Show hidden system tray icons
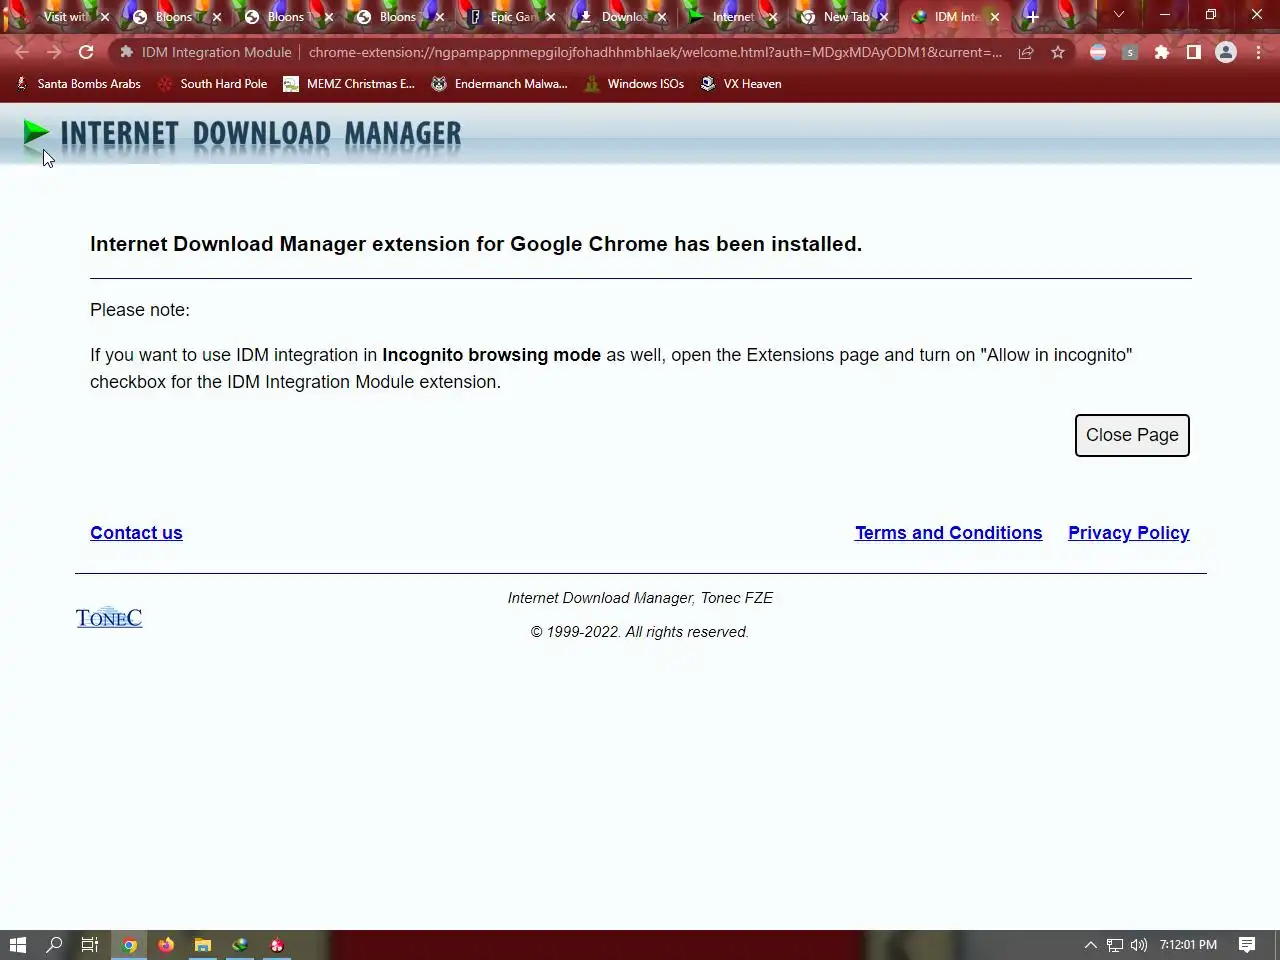This screenshot has width=1280, height=960. [x=1090, y=945]
